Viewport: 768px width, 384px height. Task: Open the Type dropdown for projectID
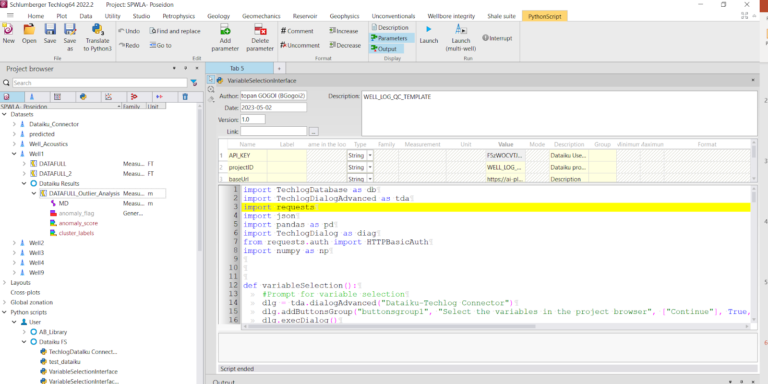[370, 167]
